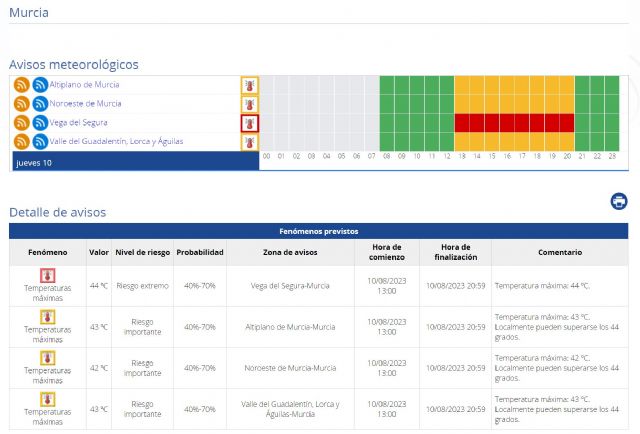Click red timeline cell at hour 15 for Vega del Segura
Screen dimensions: 640x434
tap(492, 123)
